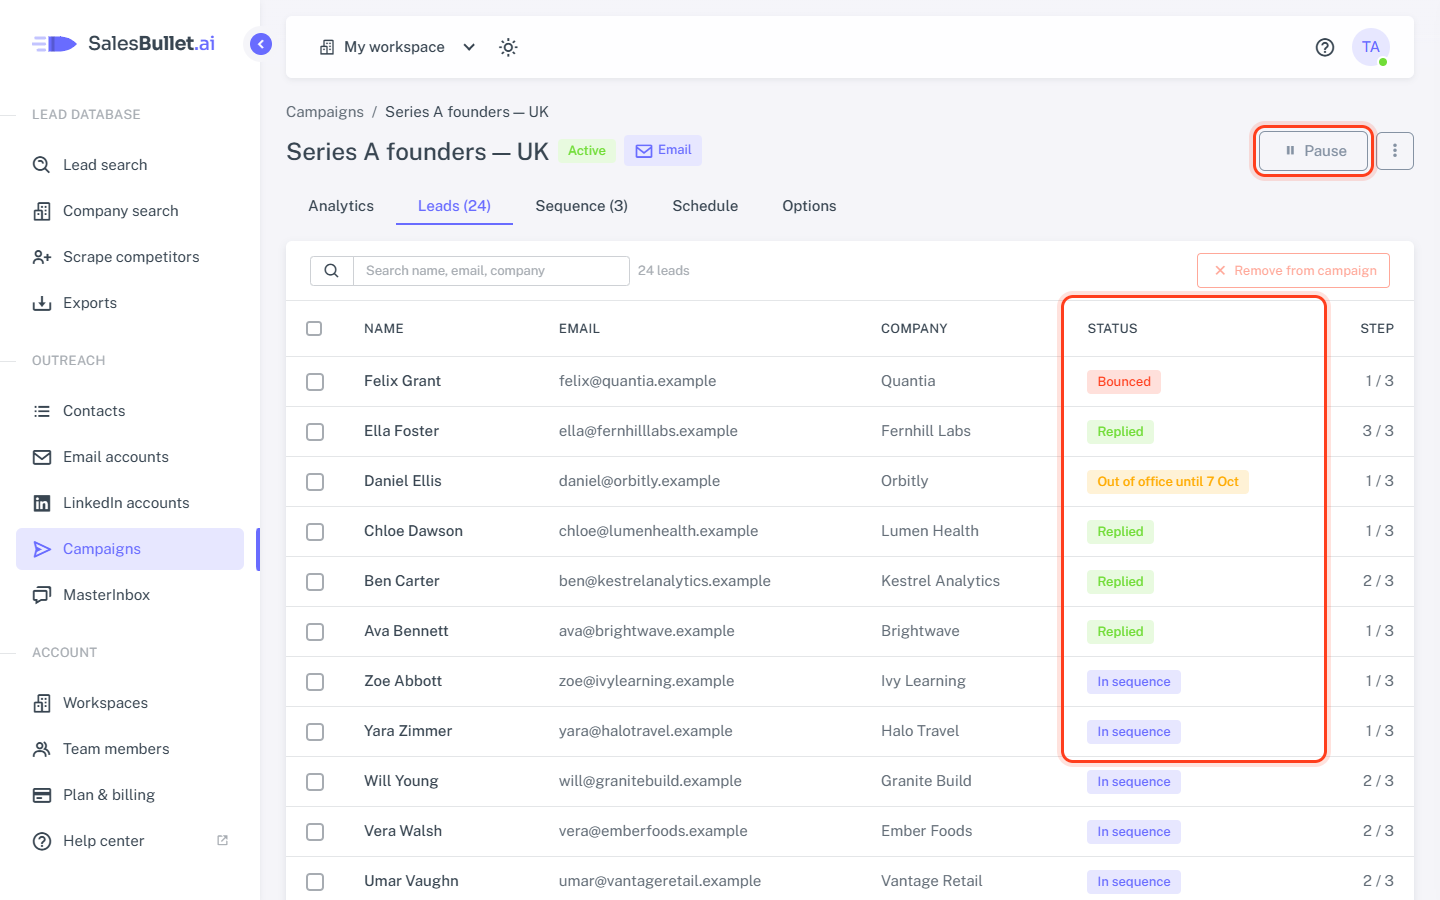Select the Leads (24) tab

(x=454, y=206)
